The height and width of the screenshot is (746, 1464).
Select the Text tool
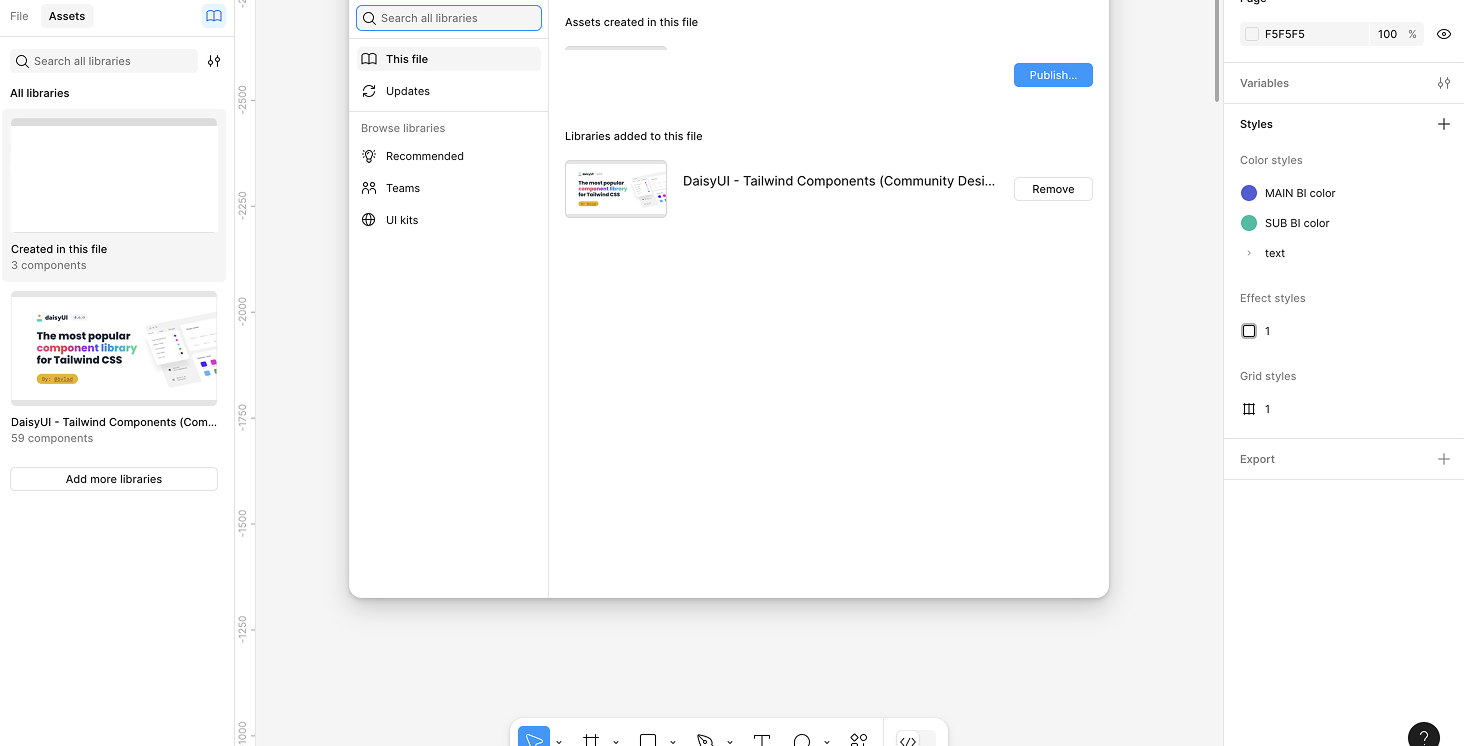762,740
